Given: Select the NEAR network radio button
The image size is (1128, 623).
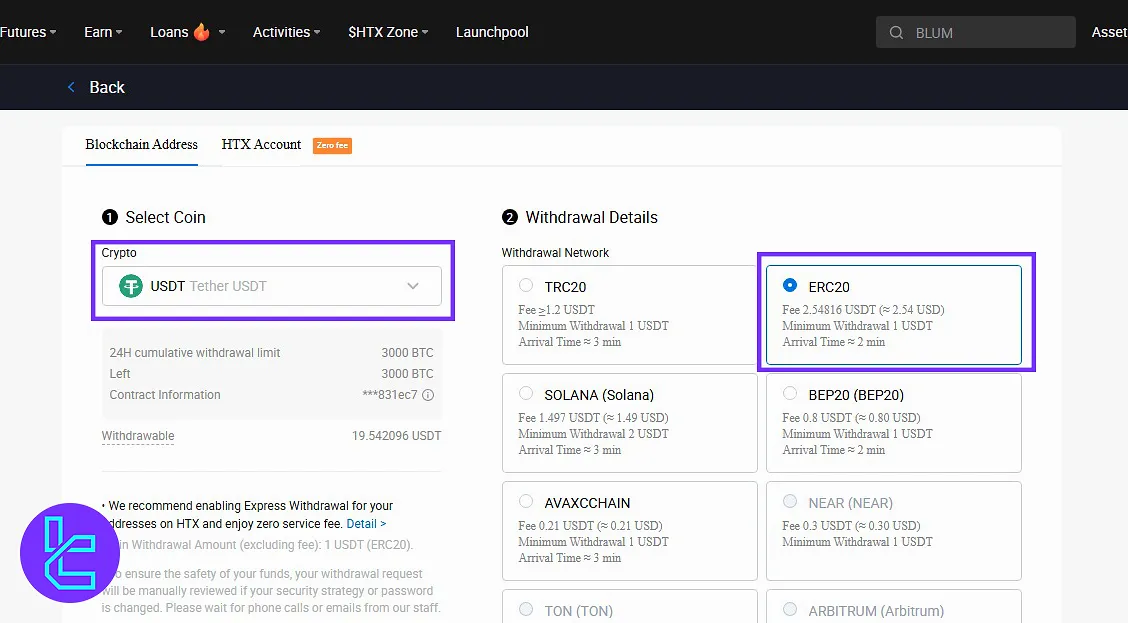Looking at the screenshot, I should click(x=790, y=501).
